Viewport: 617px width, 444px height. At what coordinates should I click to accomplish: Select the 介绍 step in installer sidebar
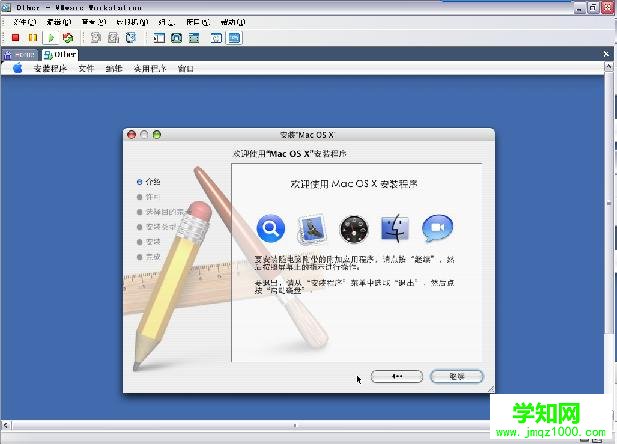pos(148,181)
